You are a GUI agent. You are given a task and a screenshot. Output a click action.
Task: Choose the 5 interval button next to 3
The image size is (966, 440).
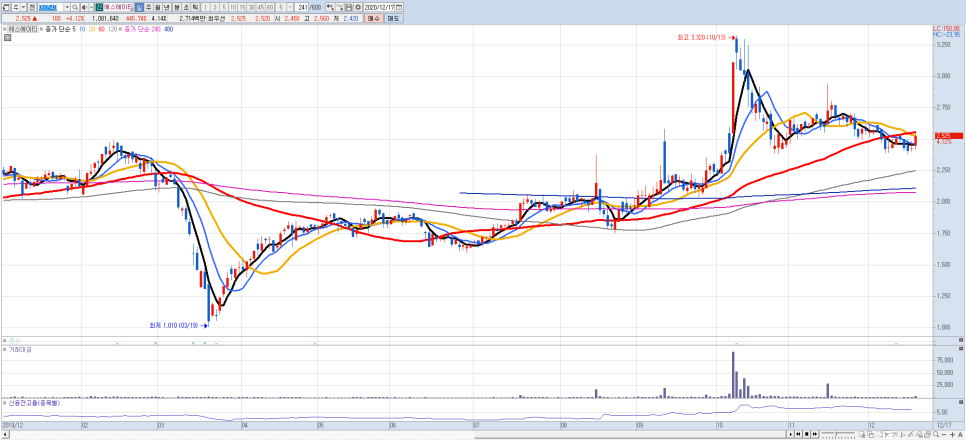pyautogui.click(x=224, y=7)
